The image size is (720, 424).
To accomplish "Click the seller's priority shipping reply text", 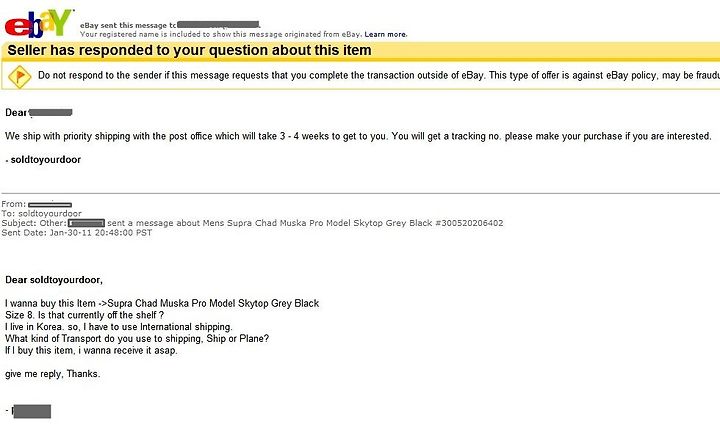I will 358,136.
